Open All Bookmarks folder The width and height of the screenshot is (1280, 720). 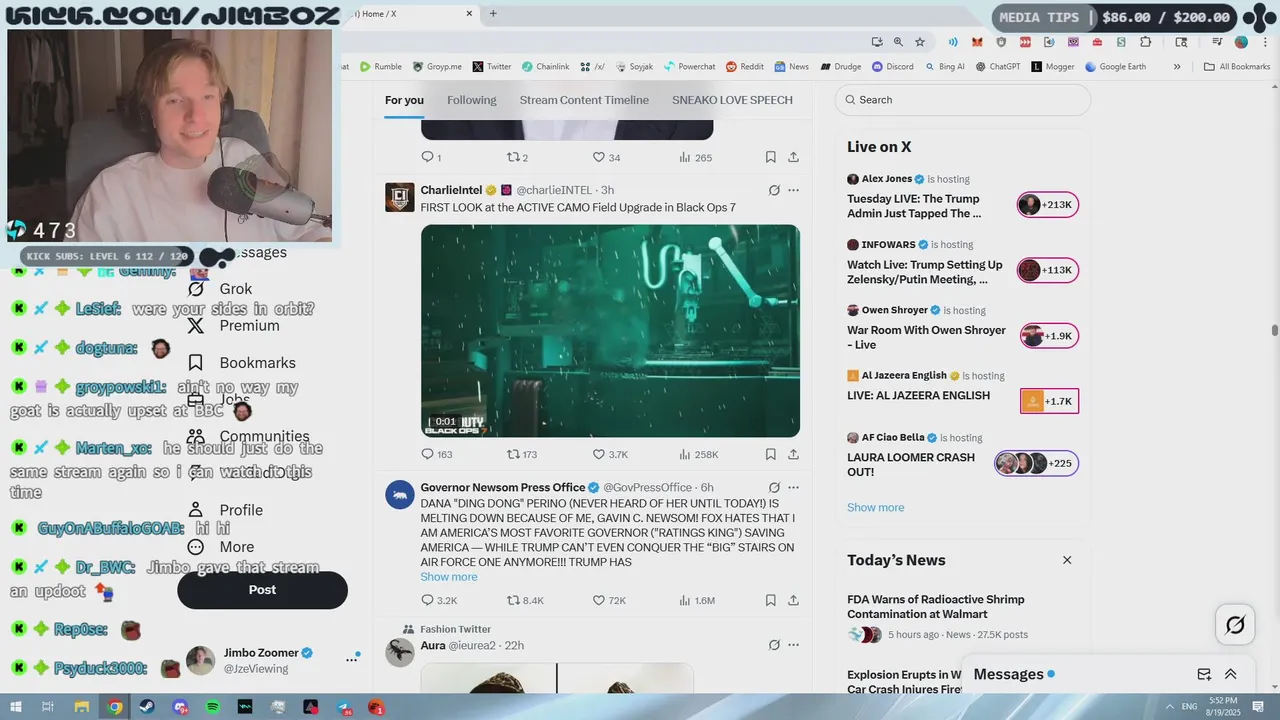[x=1237, y=67]
